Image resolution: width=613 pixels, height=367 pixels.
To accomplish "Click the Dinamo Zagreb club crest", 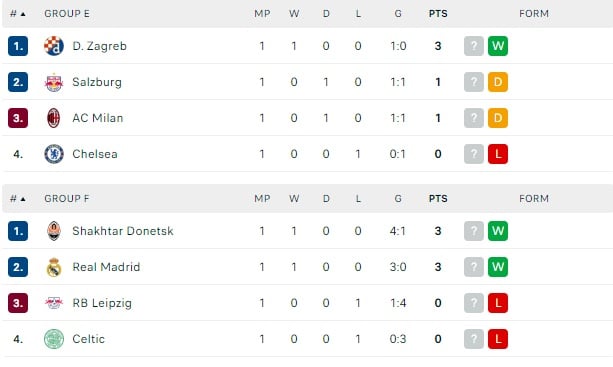I will [54, 46].
